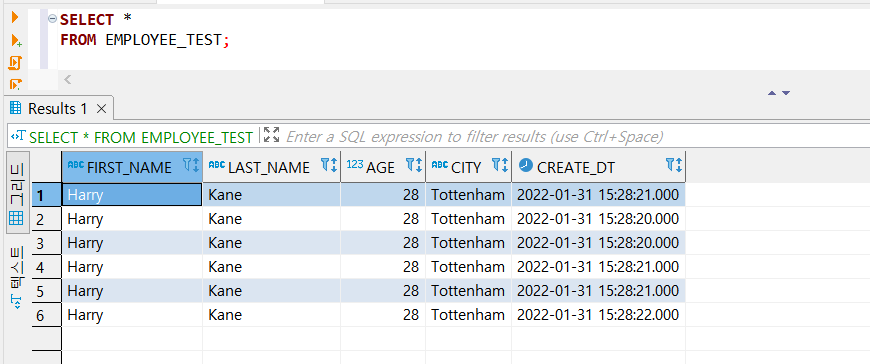870x364 pixels.
Task: Open filter/sort for LAST_NAME column
Action: coord(328,165)
